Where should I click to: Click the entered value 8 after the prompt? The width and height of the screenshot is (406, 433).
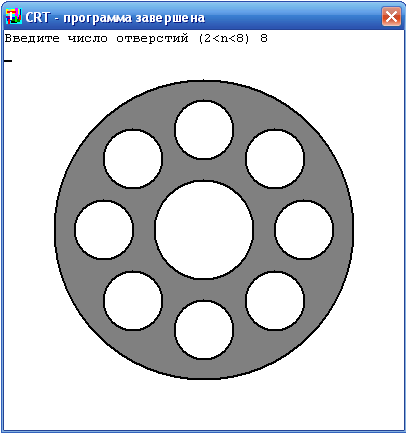[x=264, y=39]
